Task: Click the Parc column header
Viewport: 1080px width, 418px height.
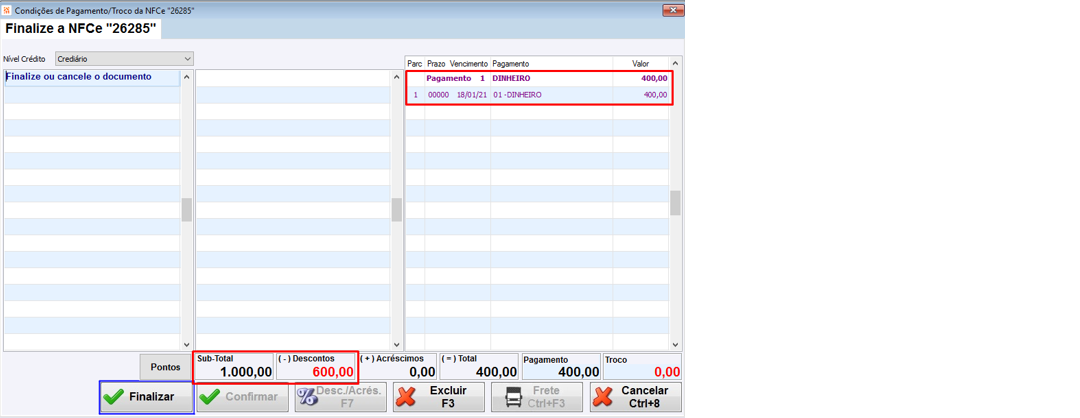Action: point(415,63)
